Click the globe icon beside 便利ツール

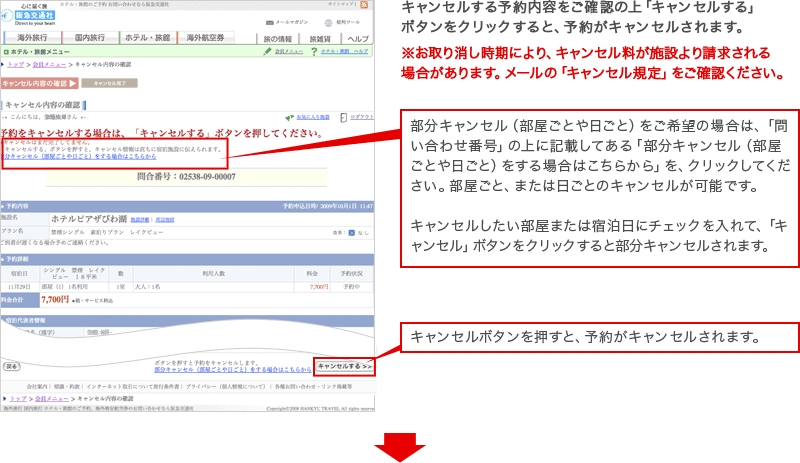[328, 22]
